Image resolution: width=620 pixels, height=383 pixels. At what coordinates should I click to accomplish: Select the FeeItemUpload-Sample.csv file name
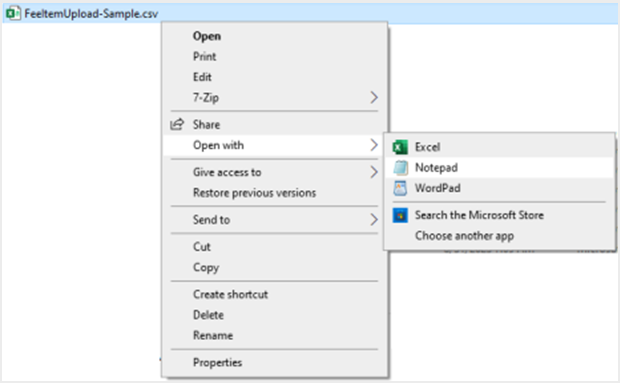91,14
